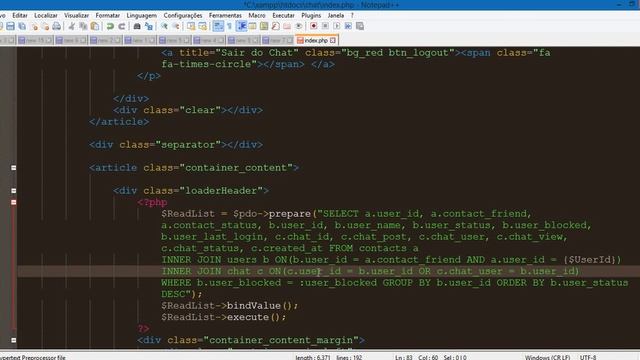Click the Playback macro icon
The width and height of the screenshot is (640, 360).
(x=337, y=26)
